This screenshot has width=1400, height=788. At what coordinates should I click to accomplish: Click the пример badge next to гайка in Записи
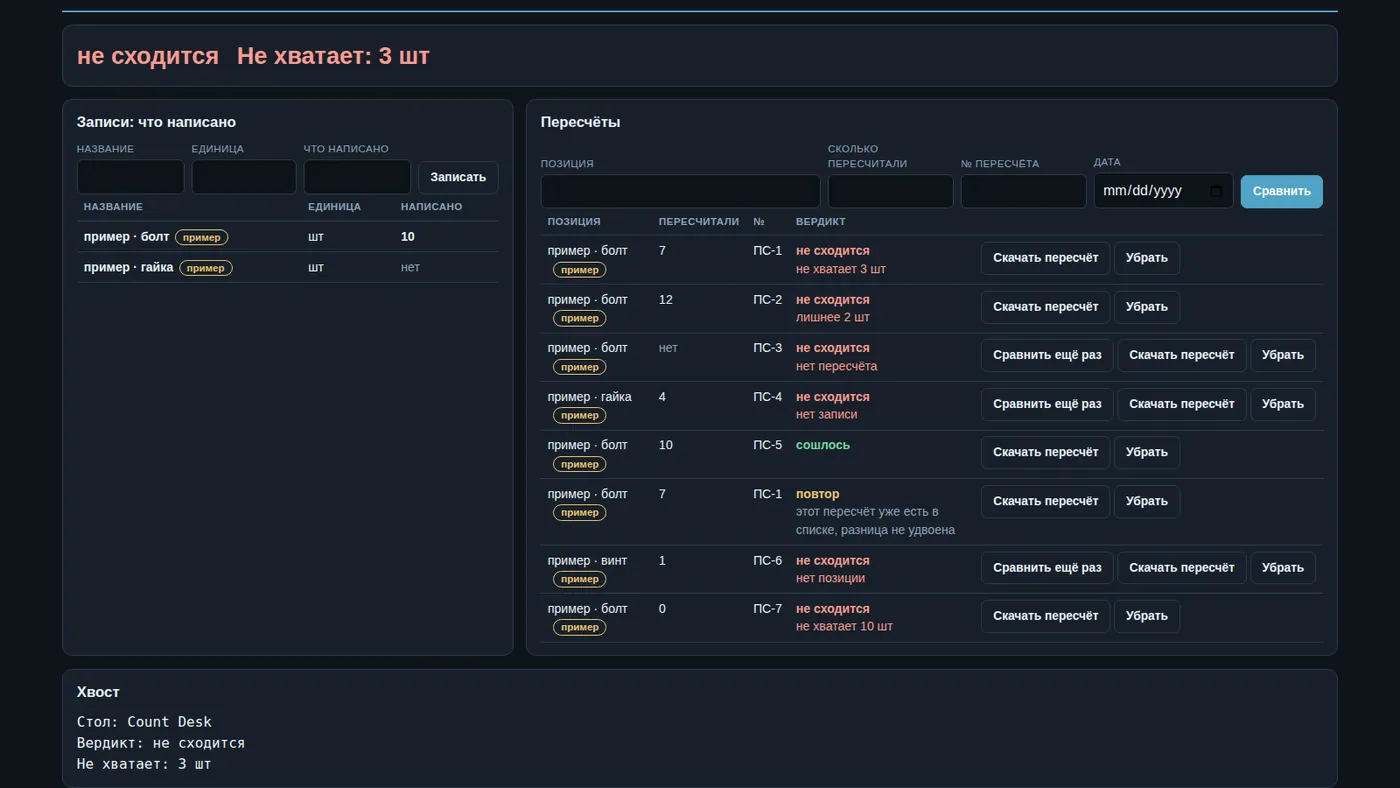205,268
